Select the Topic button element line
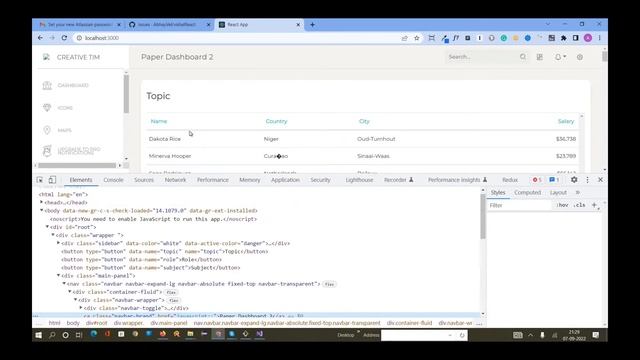This screenshot has width=640, height=360. 164,251
